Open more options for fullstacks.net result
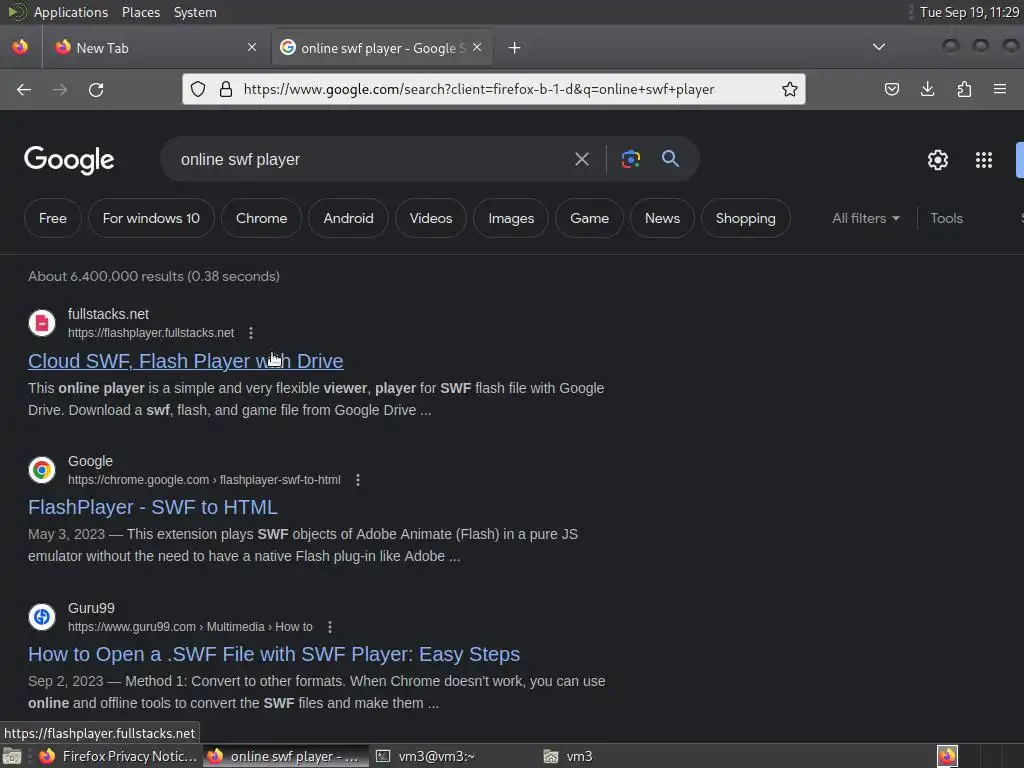The width and height of the screenshot is (1024, 768). click(251, 333)
